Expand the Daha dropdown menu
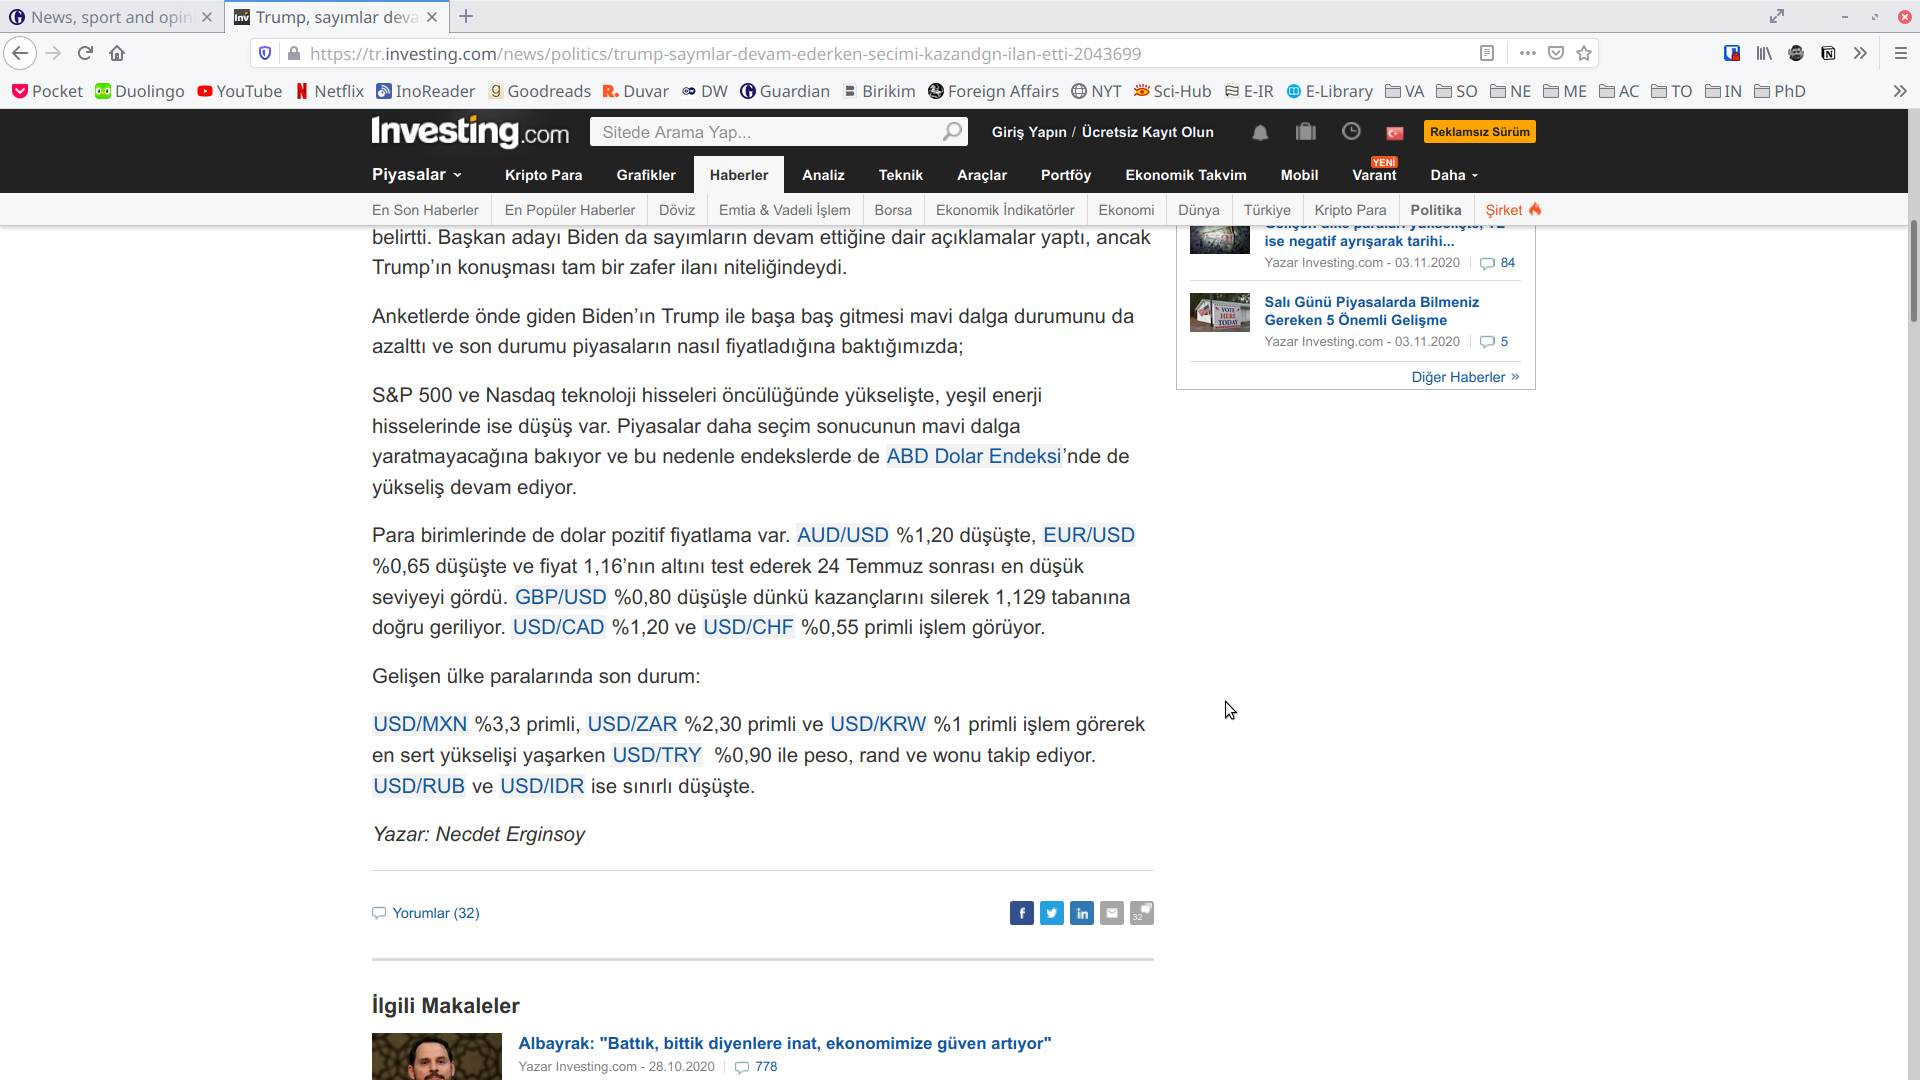Viewport: 1920px width, 1080px height. click(1454, 175)
